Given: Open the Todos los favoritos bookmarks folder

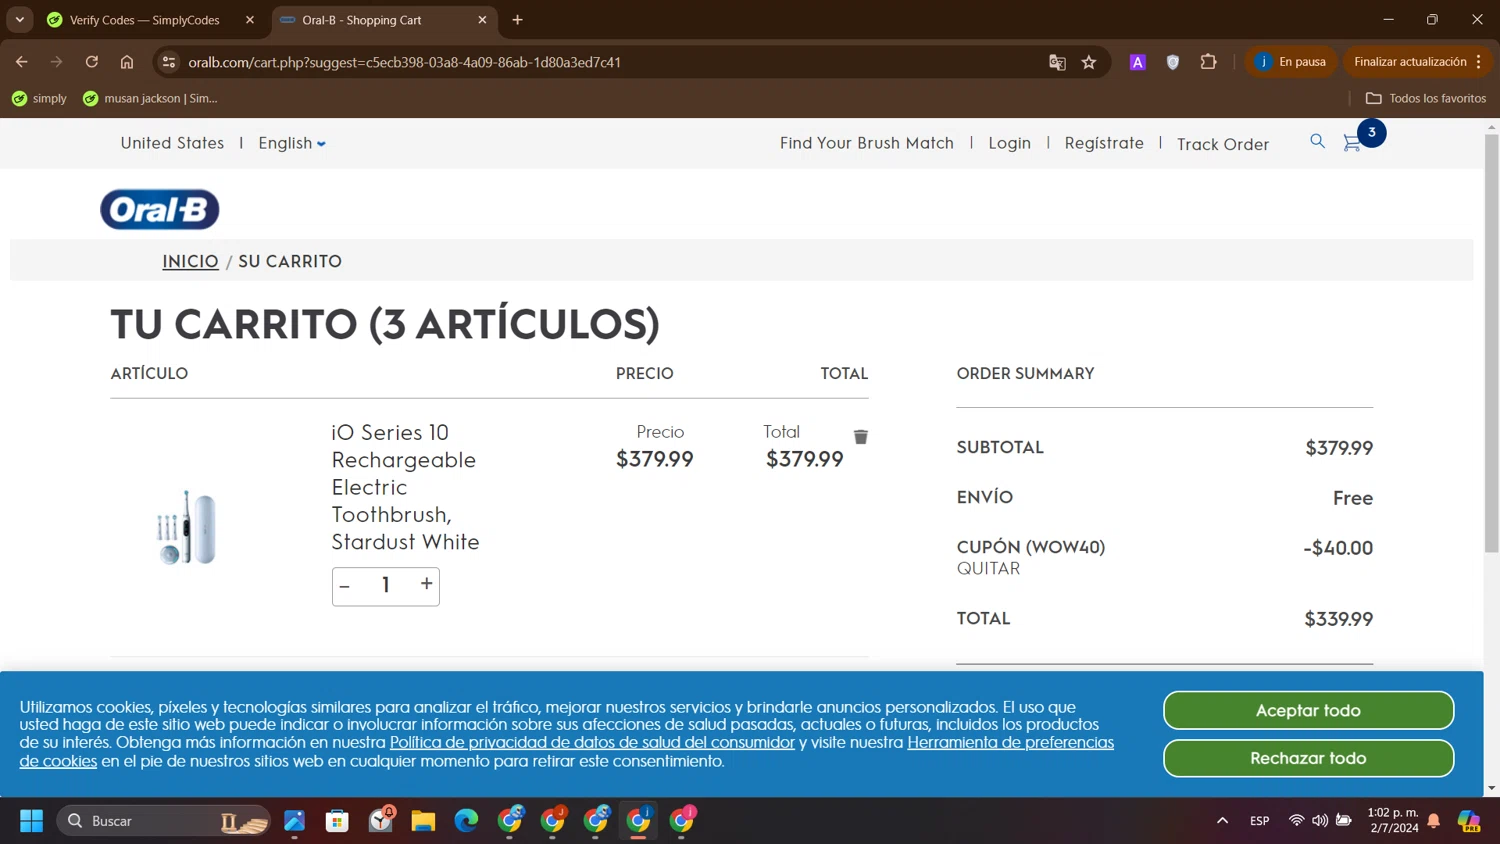Looking at the screenshot, I should coord(1426,98).
